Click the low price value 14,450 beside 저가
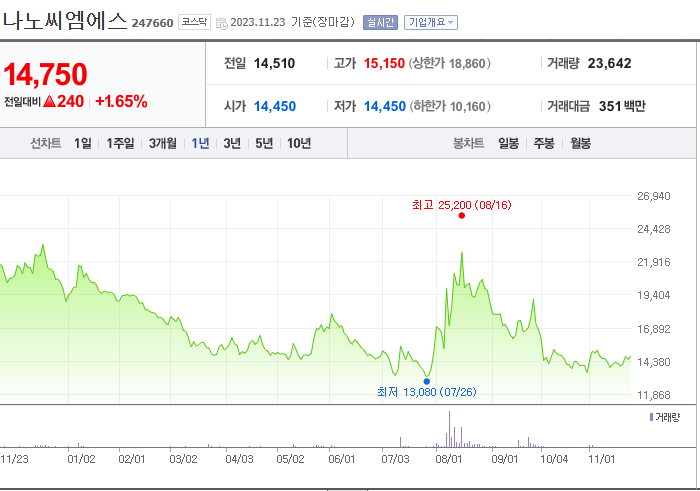Viewport: 700px width, 491px height. pyautogui.click(x=384, y=106)
